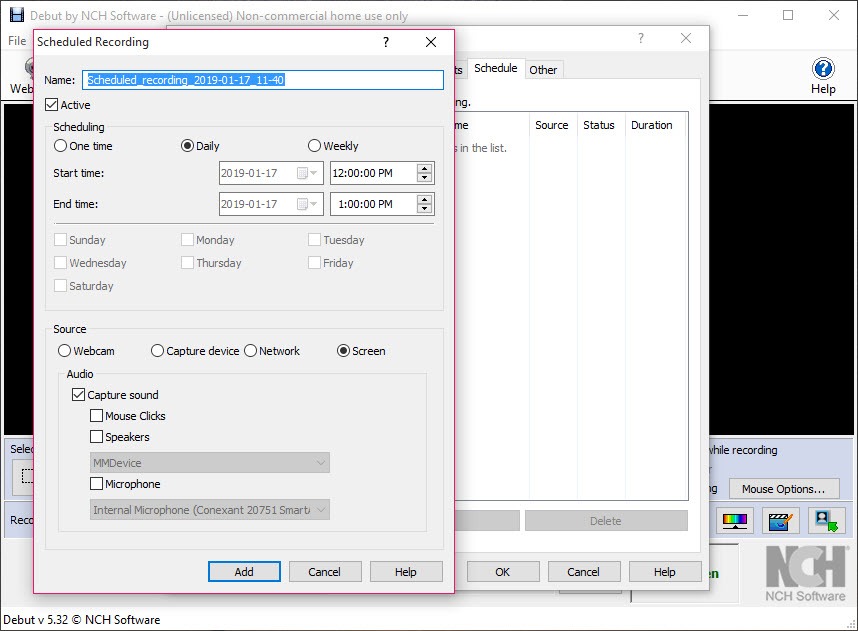
Task: Tick the Wednesday checkbox
Action: pyautogui.click(x=60, y=263)
